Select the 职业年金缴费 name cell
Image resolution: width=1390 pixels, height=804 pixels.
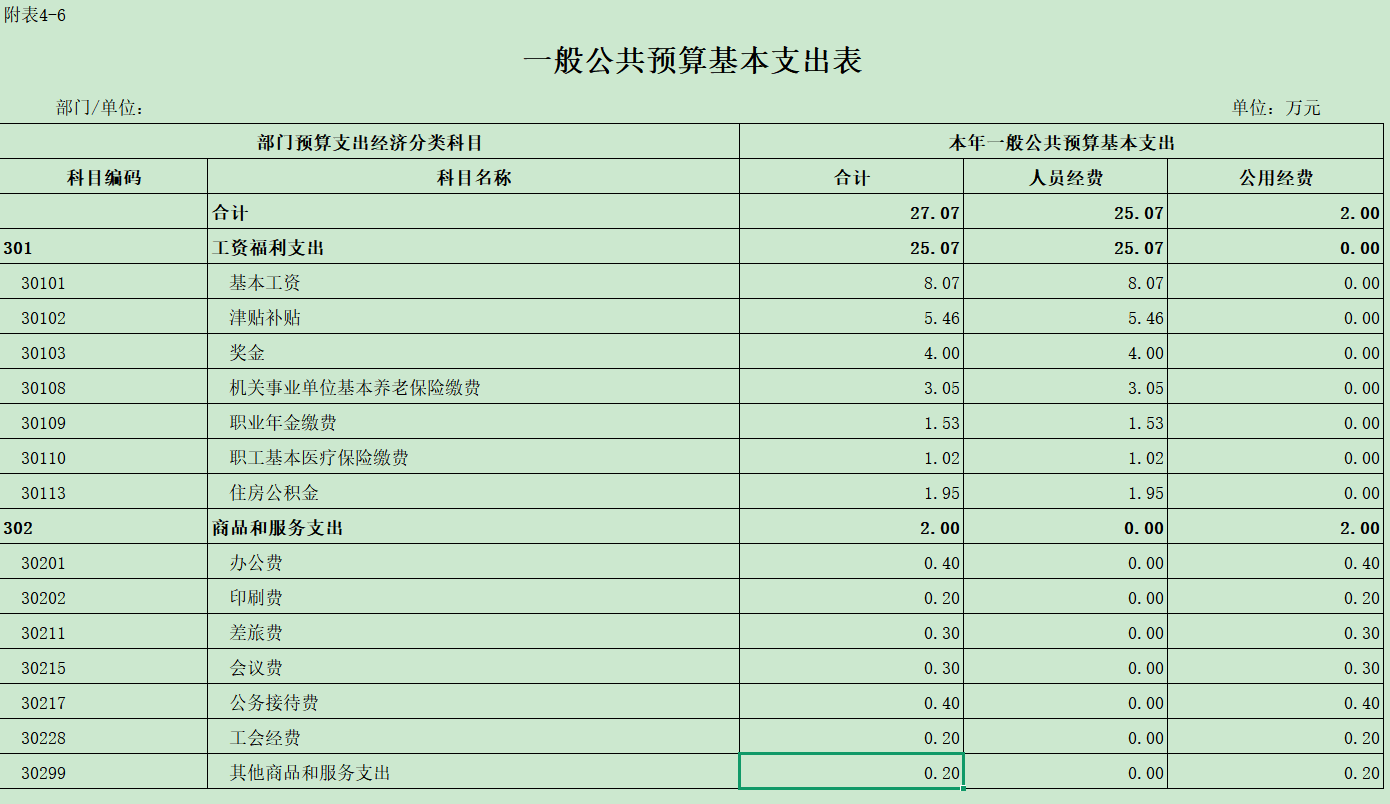pos(474,422)
